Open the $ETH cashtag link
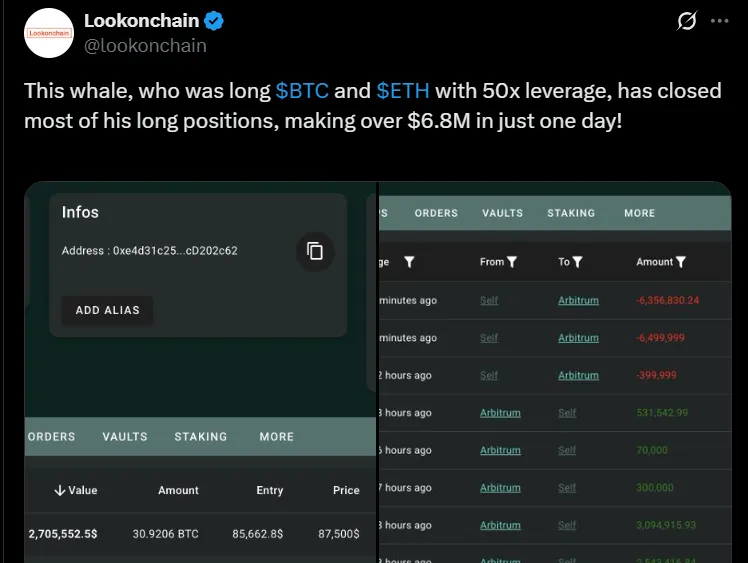This screenshot has width=748, height=563. coord(403,91)
